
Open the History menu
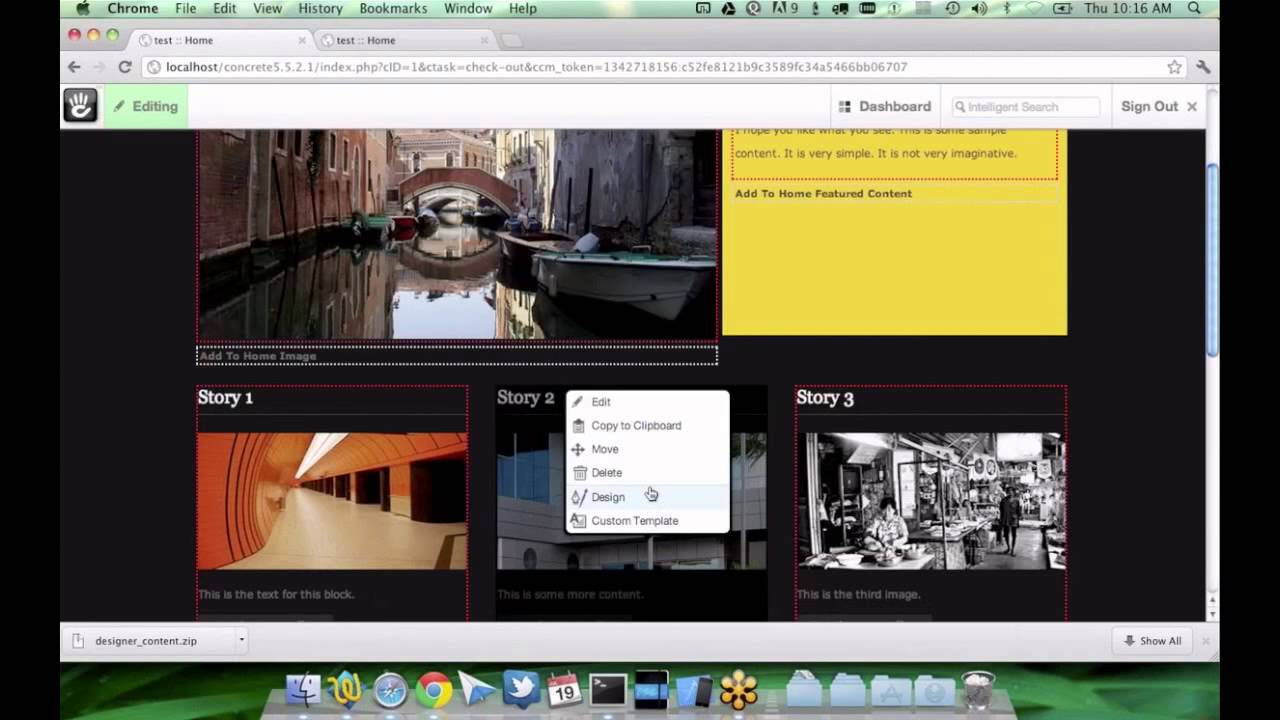[321, 8]
